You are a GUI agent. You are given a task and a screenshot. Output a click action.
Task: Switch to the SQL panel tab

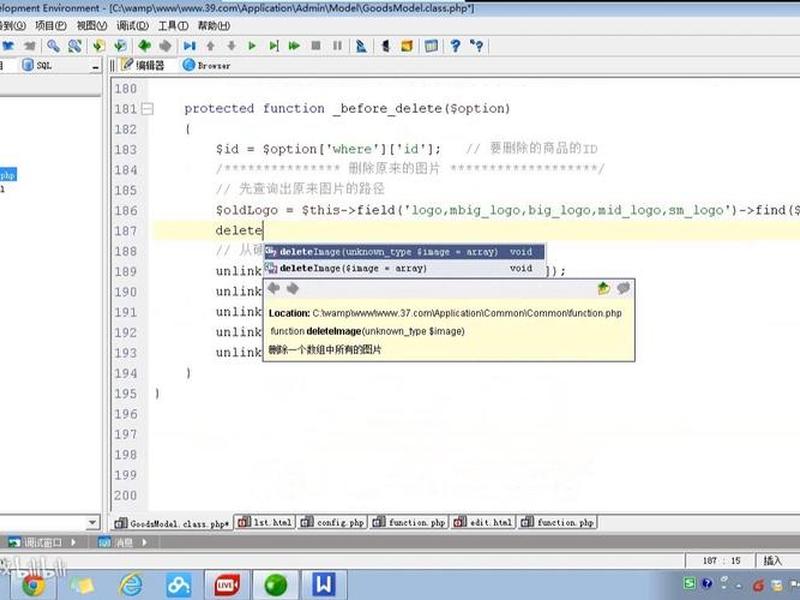click(37, 65)
